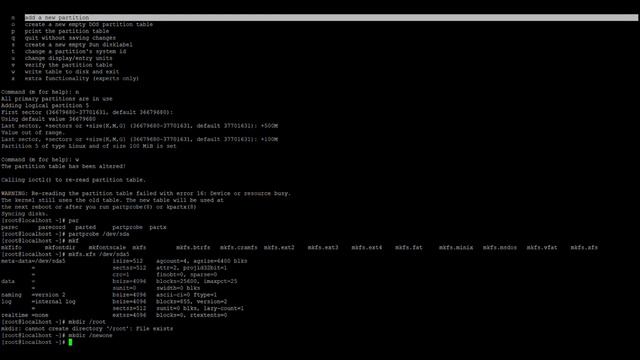Select 'mkfs.ext4' in the completion row

(x=367, y=247)
